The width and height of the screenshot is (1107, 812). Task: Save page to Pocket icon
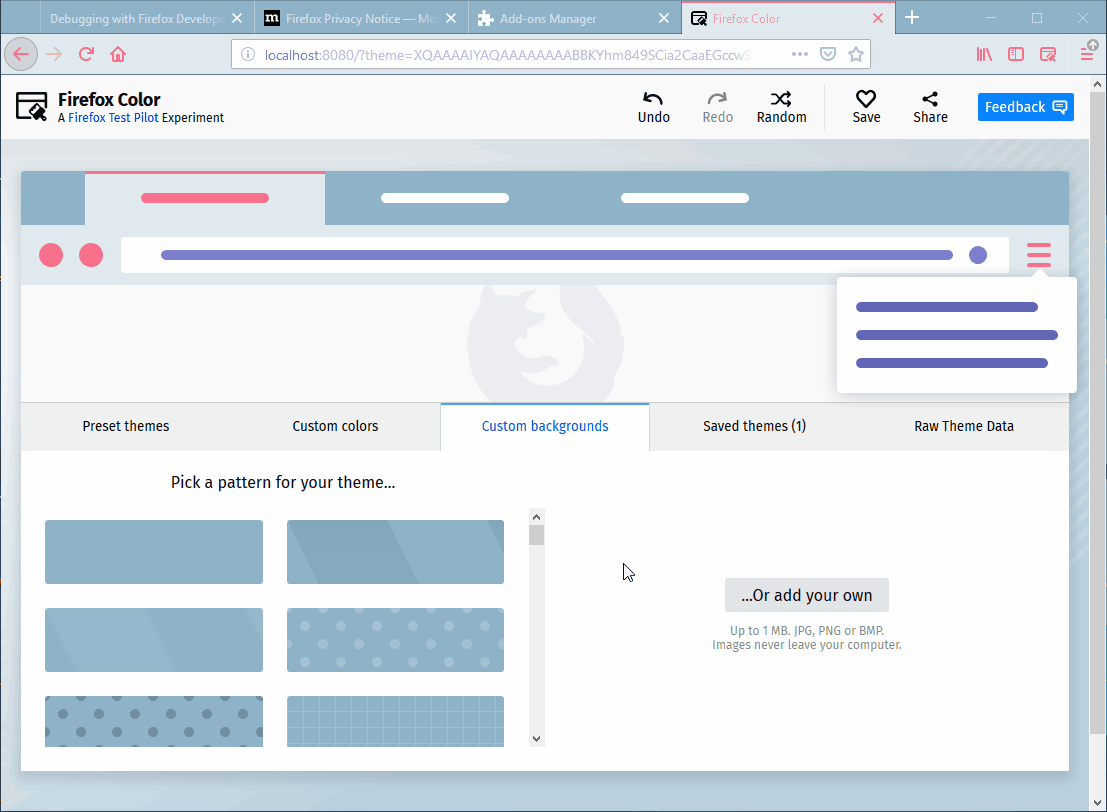point(828,54)
